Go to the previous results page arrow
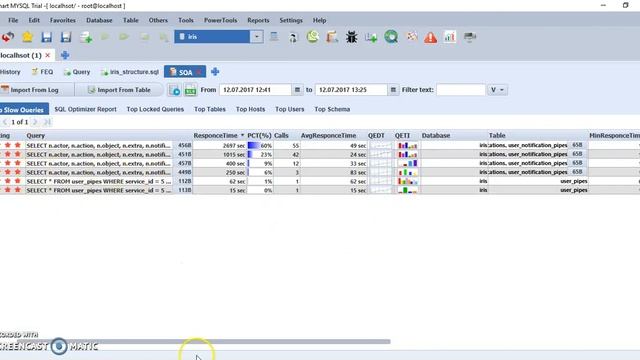This screenshot has height=360, width=640. point(5,122)
